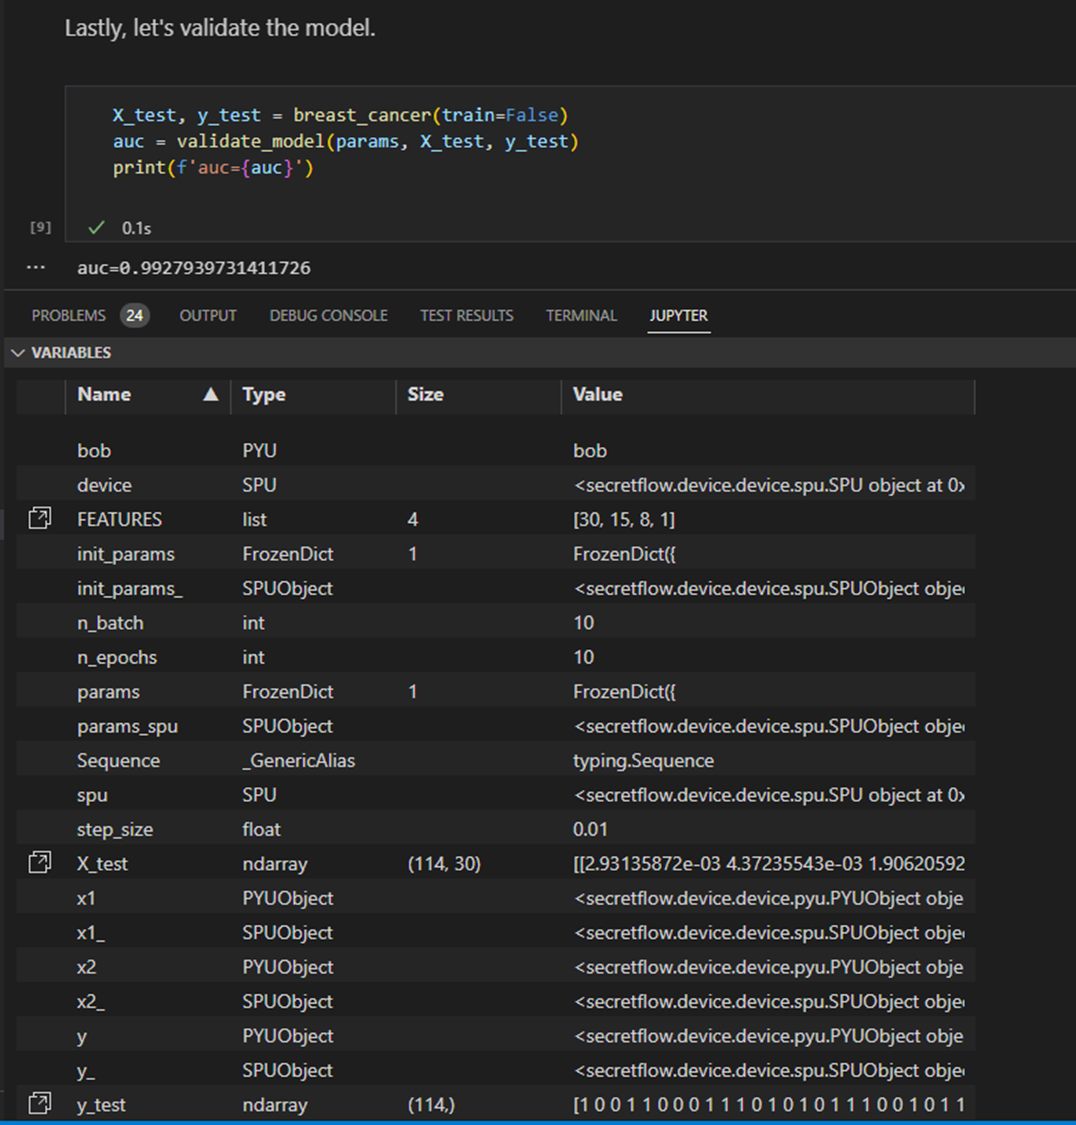Viewport: 1076px width, 1125px height.
Task: Click the Value column header
Action: (x=597, y=394)
